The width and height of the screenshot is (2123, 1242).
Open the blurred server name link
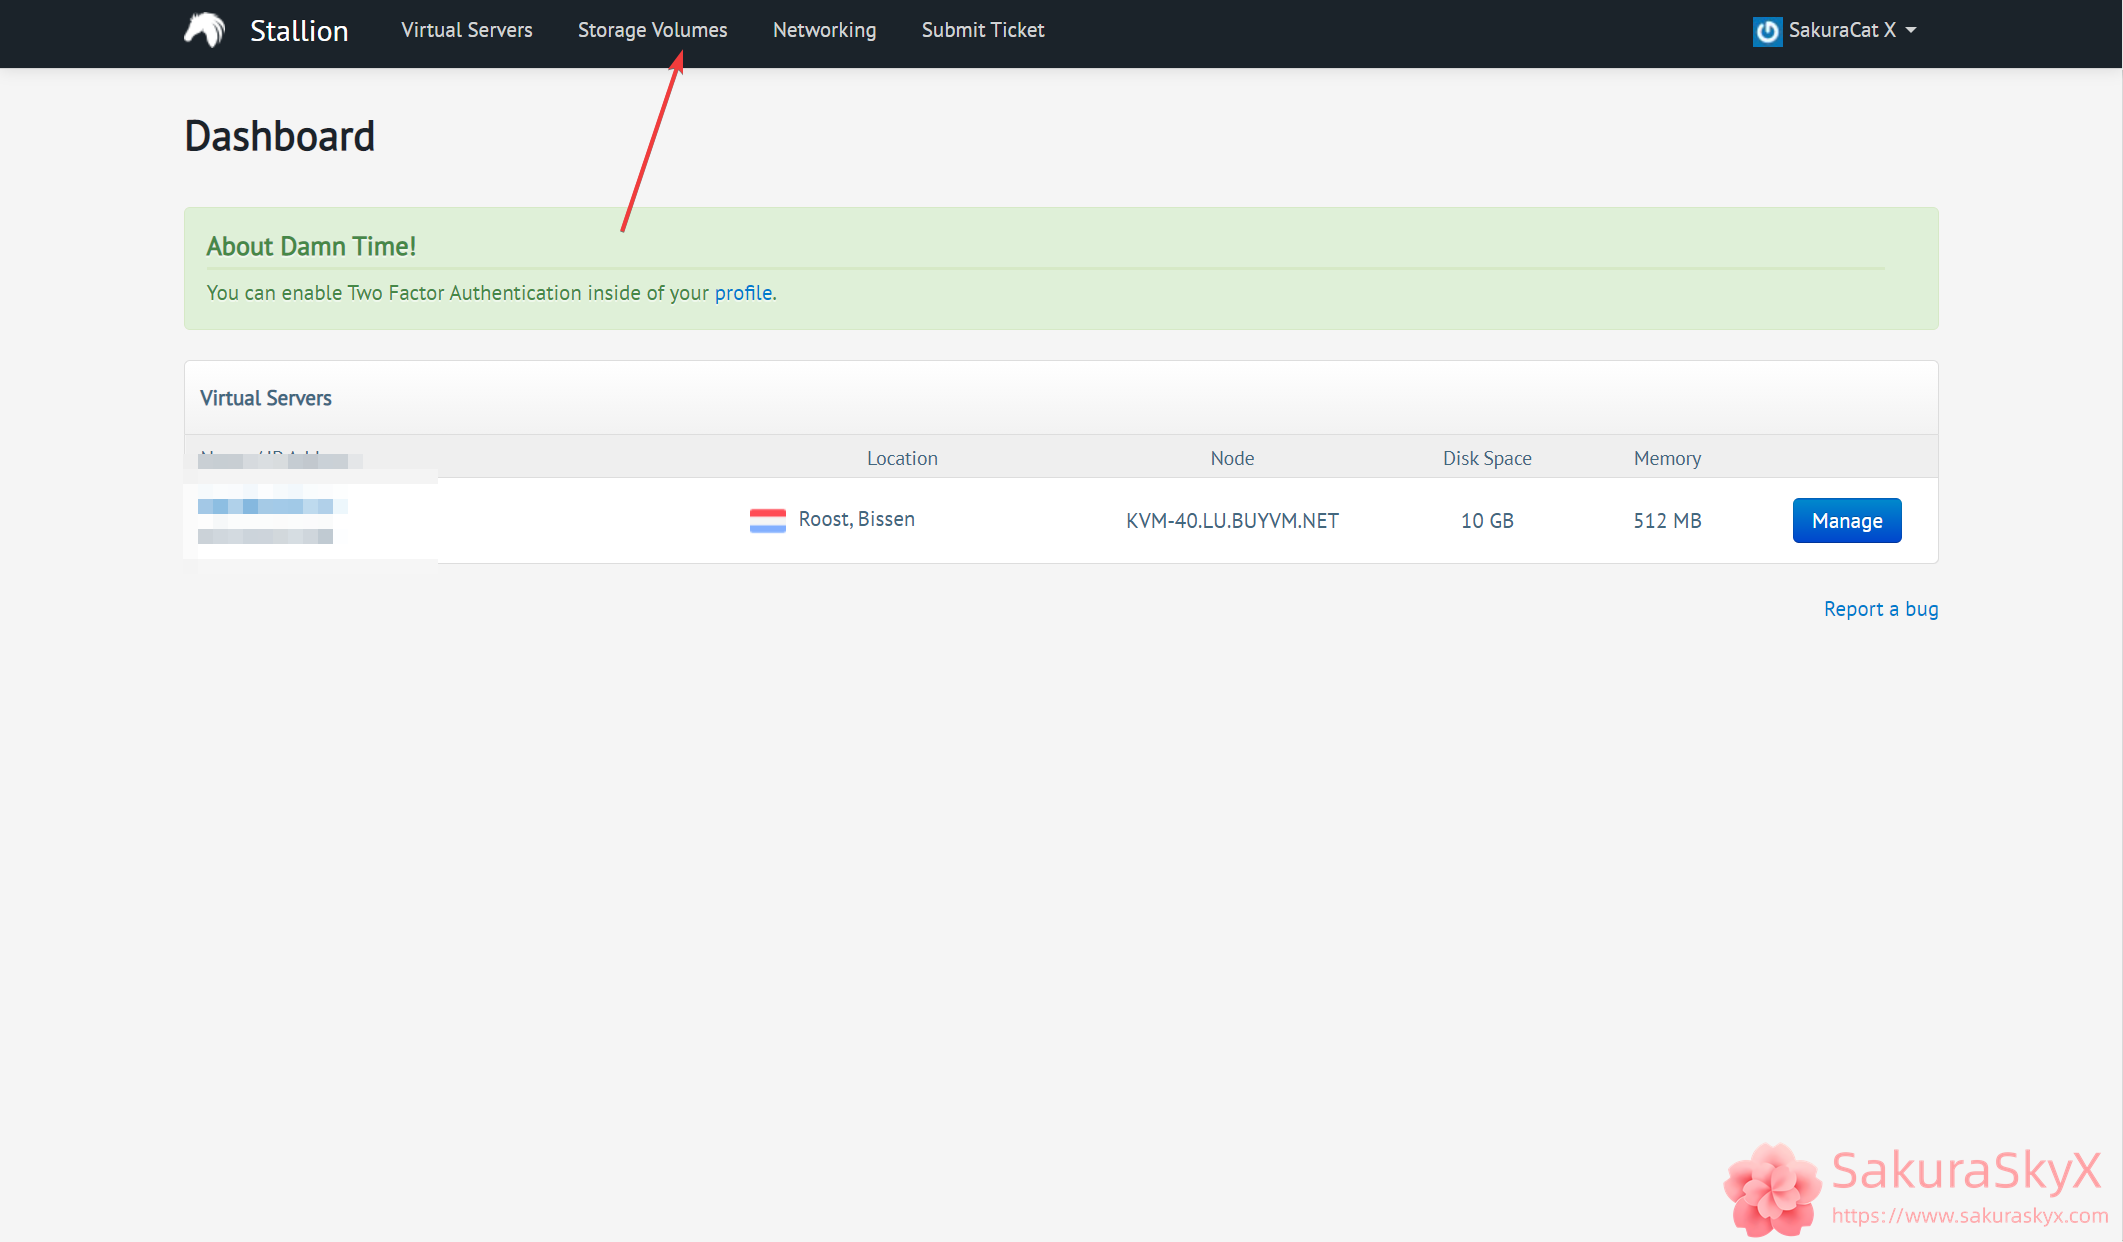coord(266,506)
